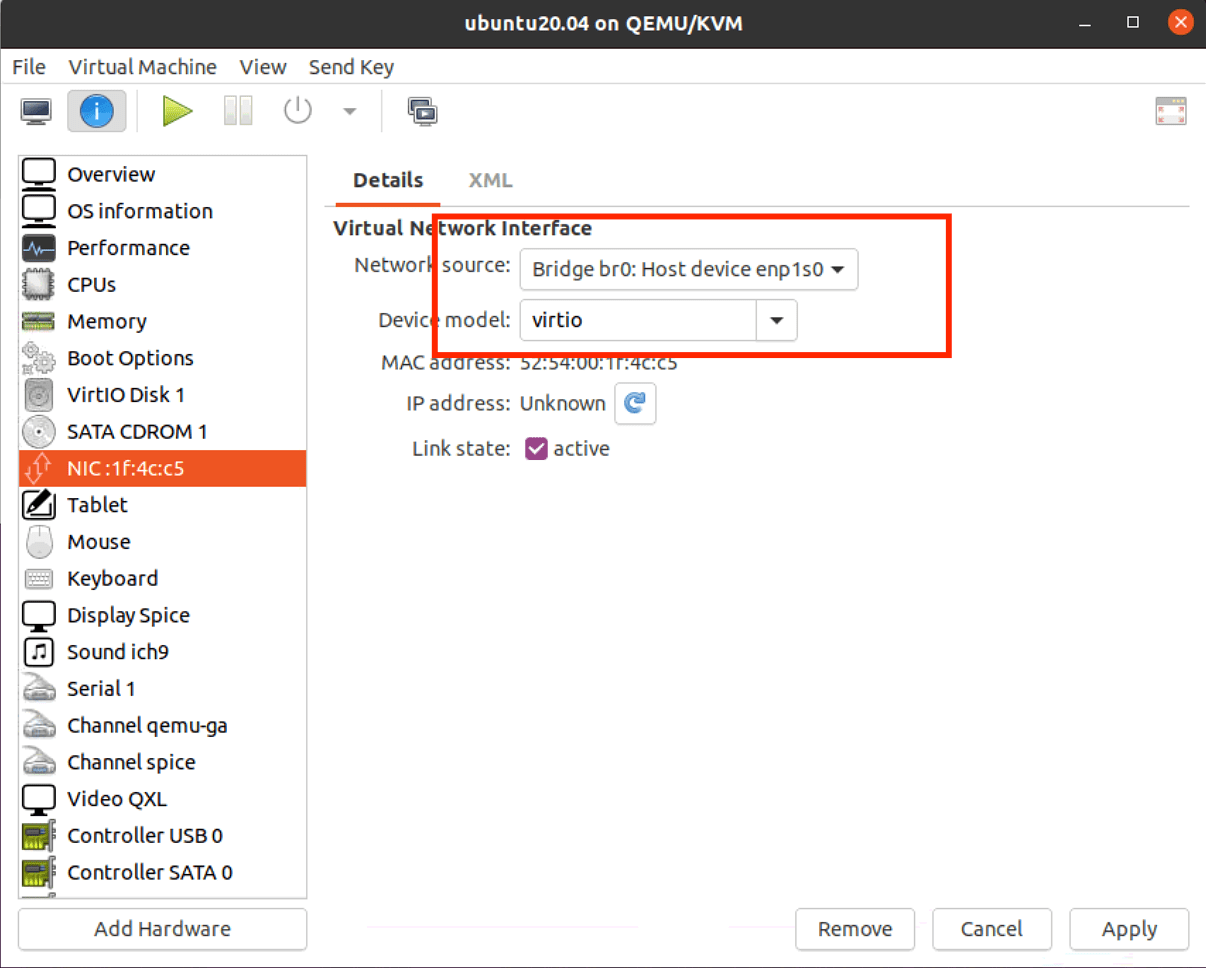
Task: Switch to the graphical console view
Action: (x=36, y=110)
